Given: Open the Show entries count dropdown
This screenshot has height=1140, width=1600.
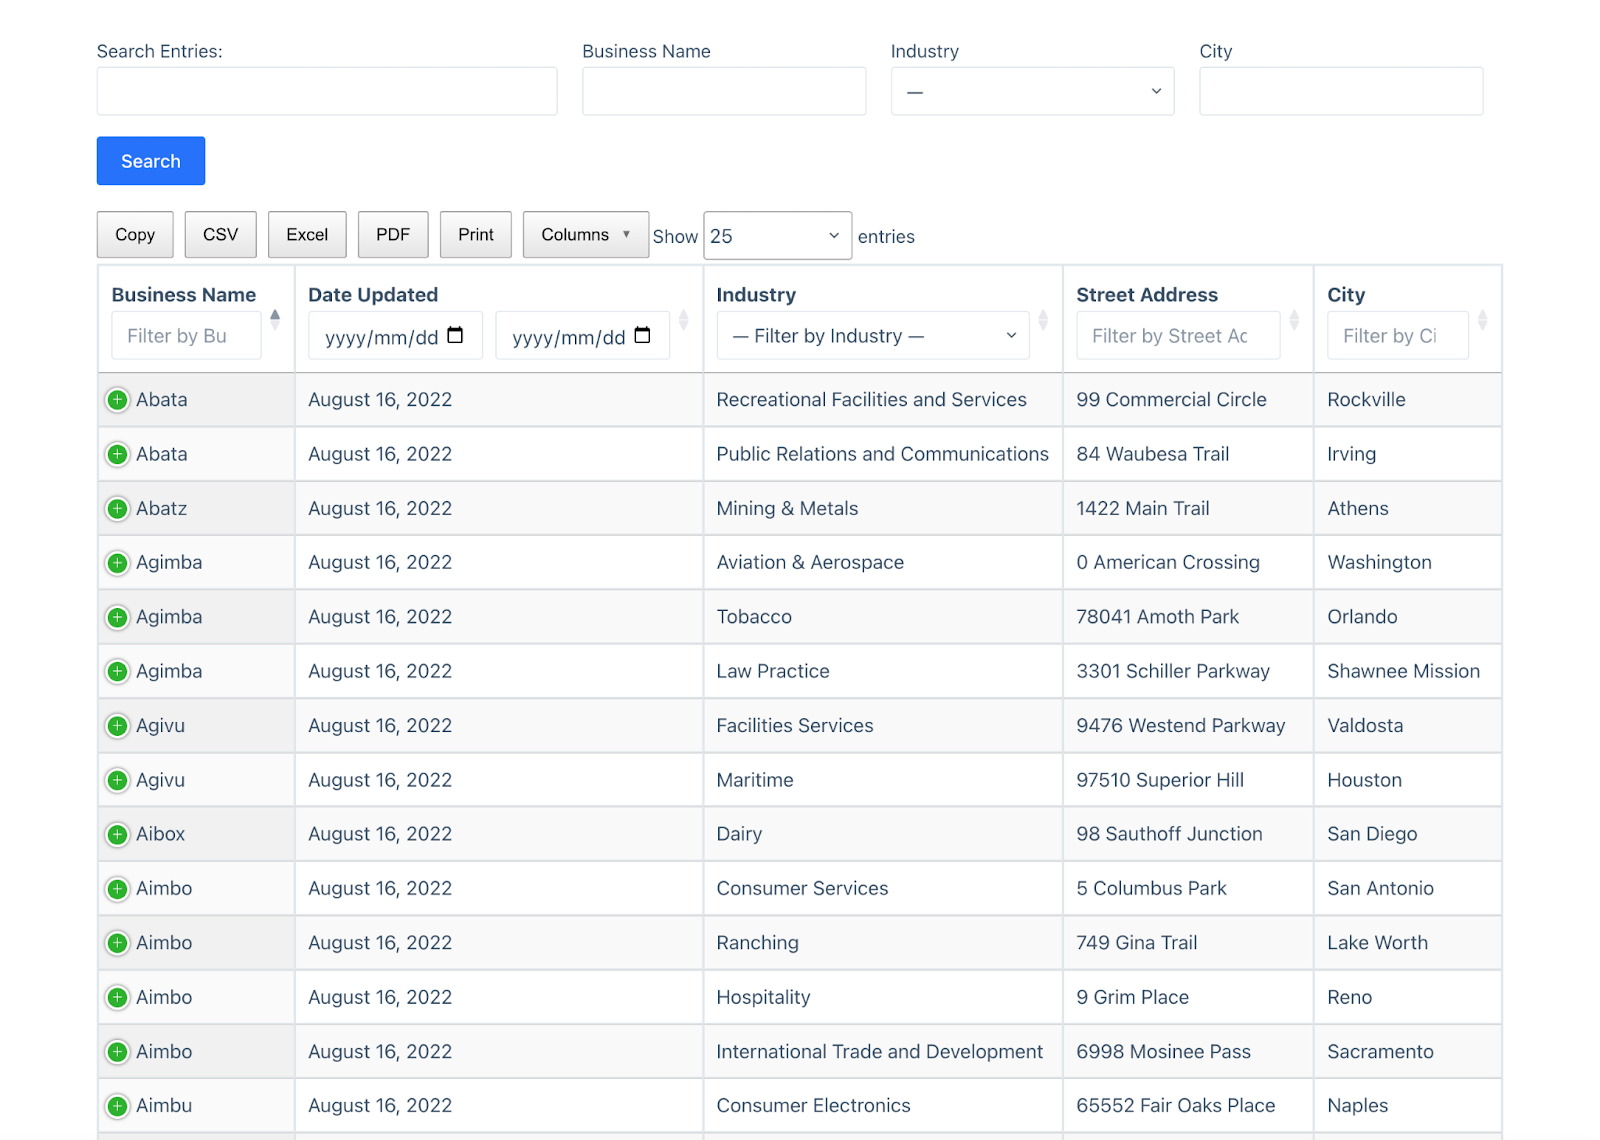Looking at the screenshot, I should pos(777,236).
